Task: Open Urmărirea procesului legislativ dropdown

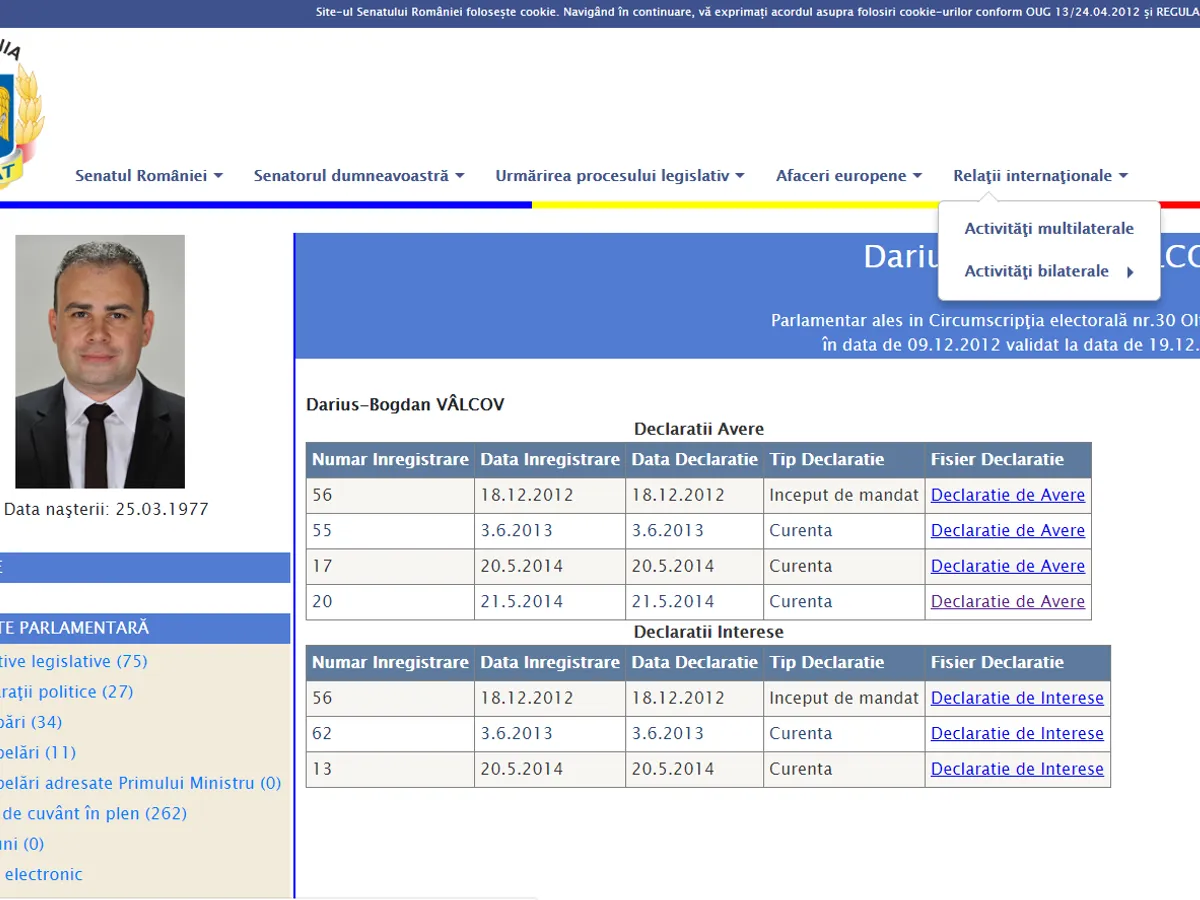Action: (x=619, y=176)
